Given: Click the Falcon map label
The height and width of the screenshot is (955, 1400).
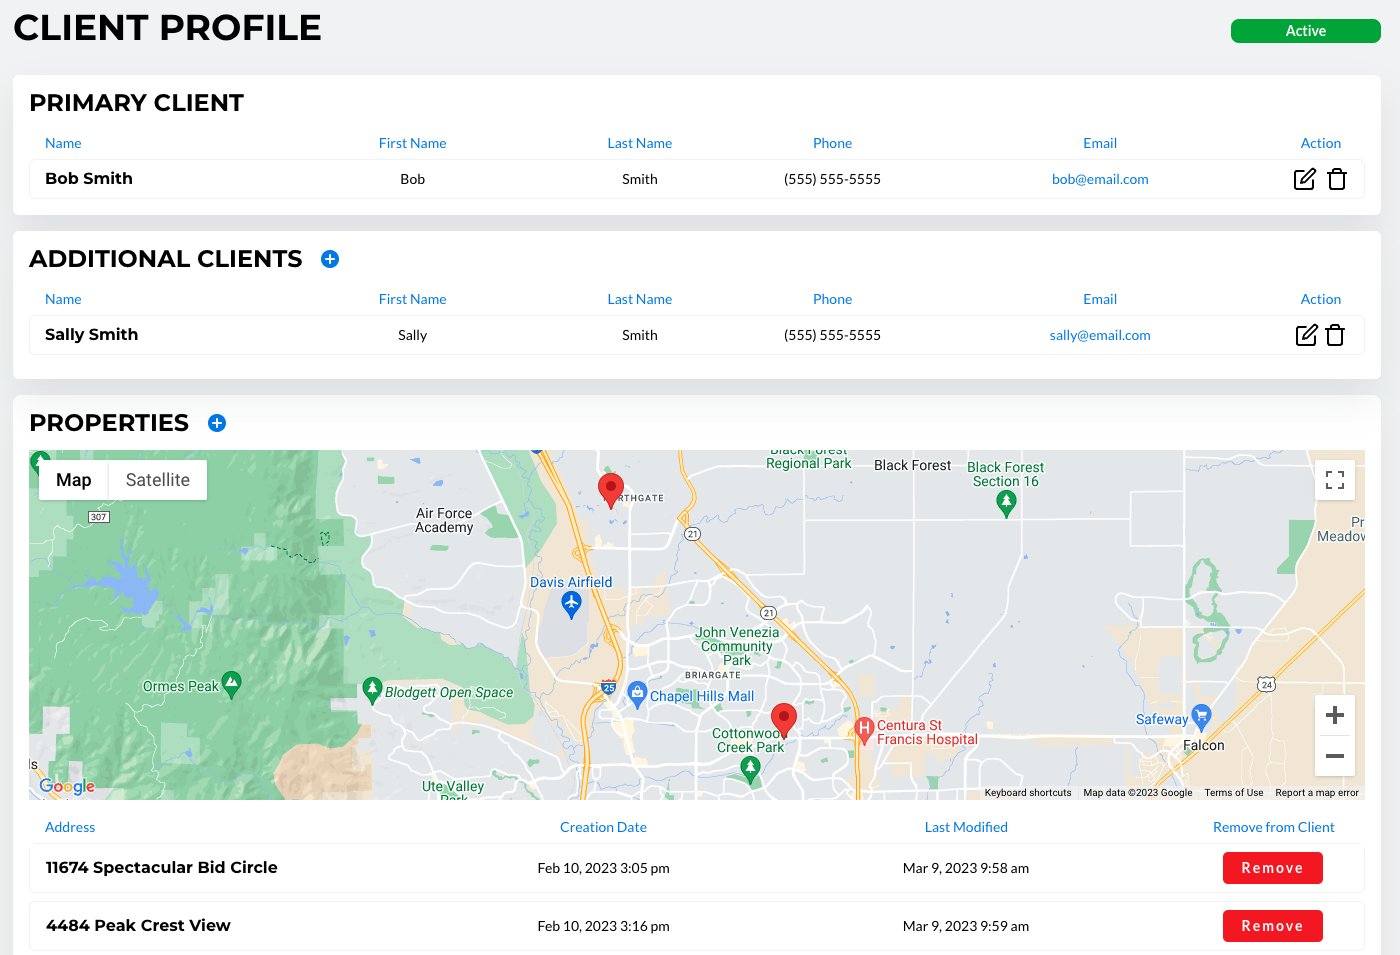Looking at the screenshot, I should pos(1204,745).
